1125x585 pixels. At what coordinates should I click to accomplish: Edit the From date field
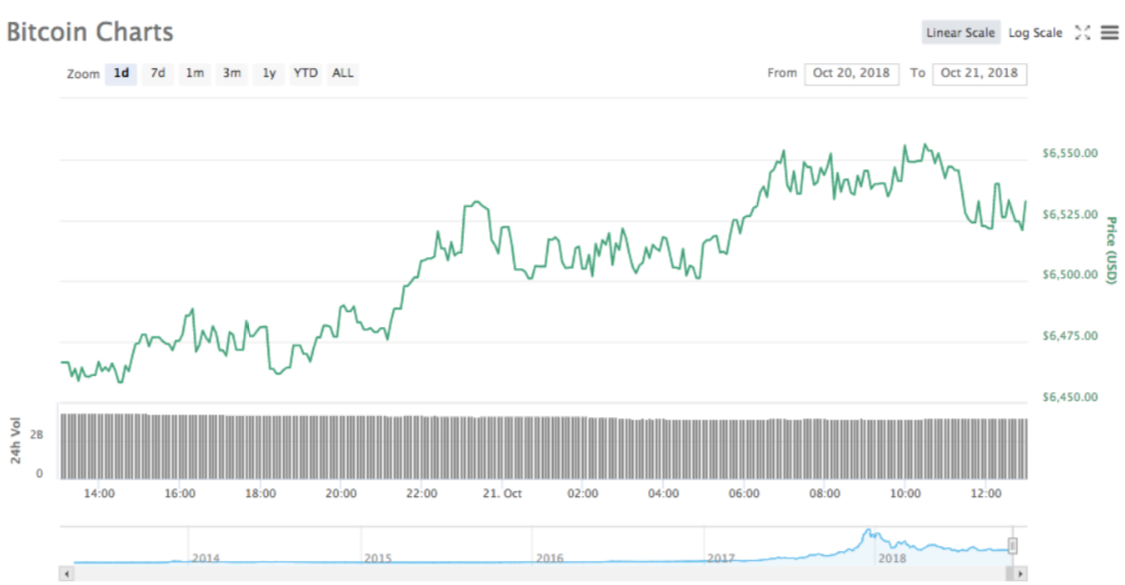click(x=852, y=73)
